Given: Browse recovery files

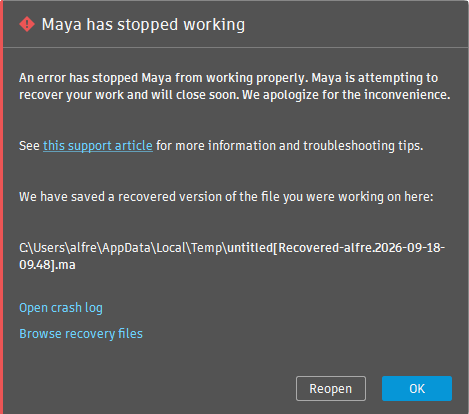Looking at the screenshot, I should click(81, 334).
